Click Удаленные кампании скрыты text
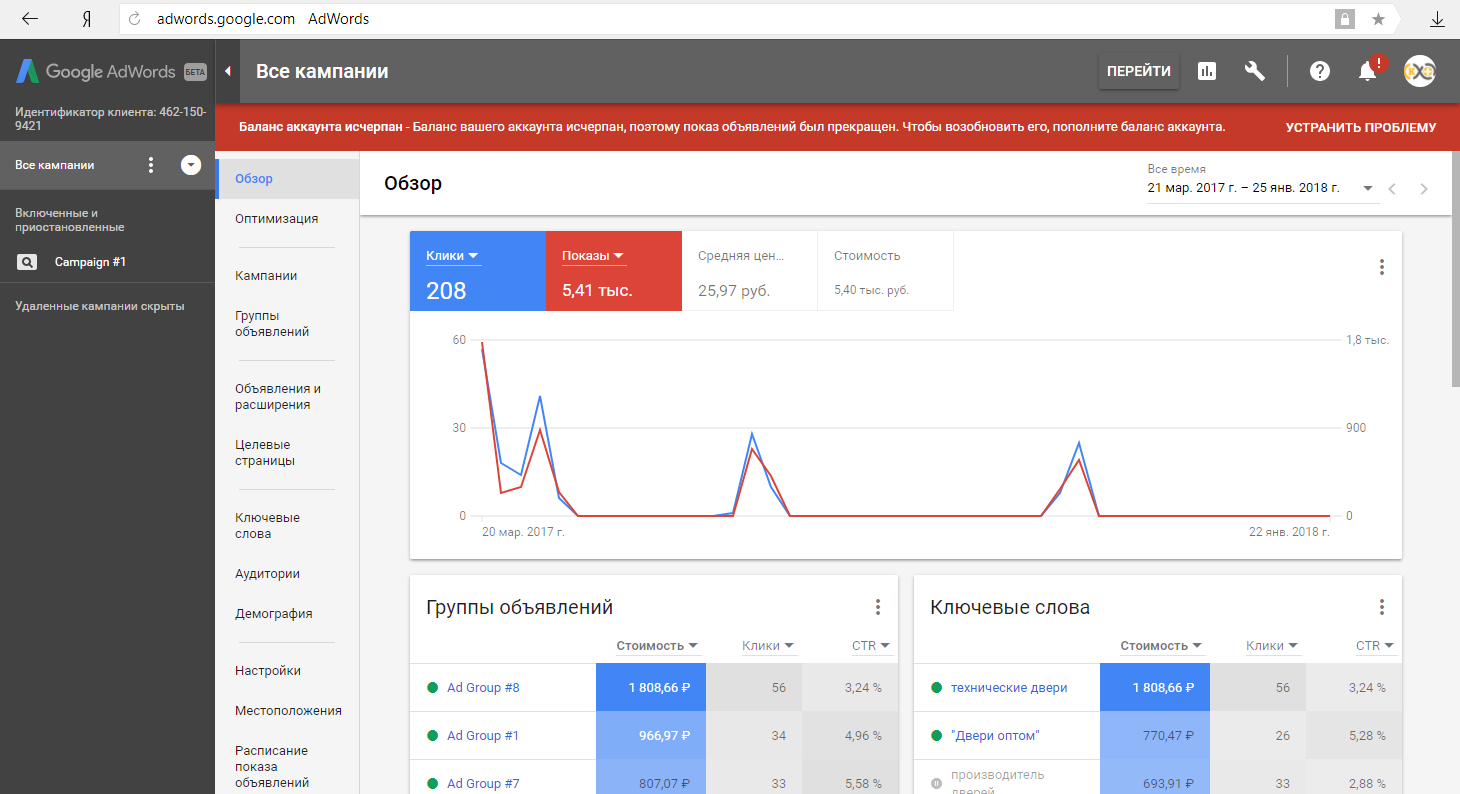This screenshot has height=794, width=1460. (x=100, y=307)
